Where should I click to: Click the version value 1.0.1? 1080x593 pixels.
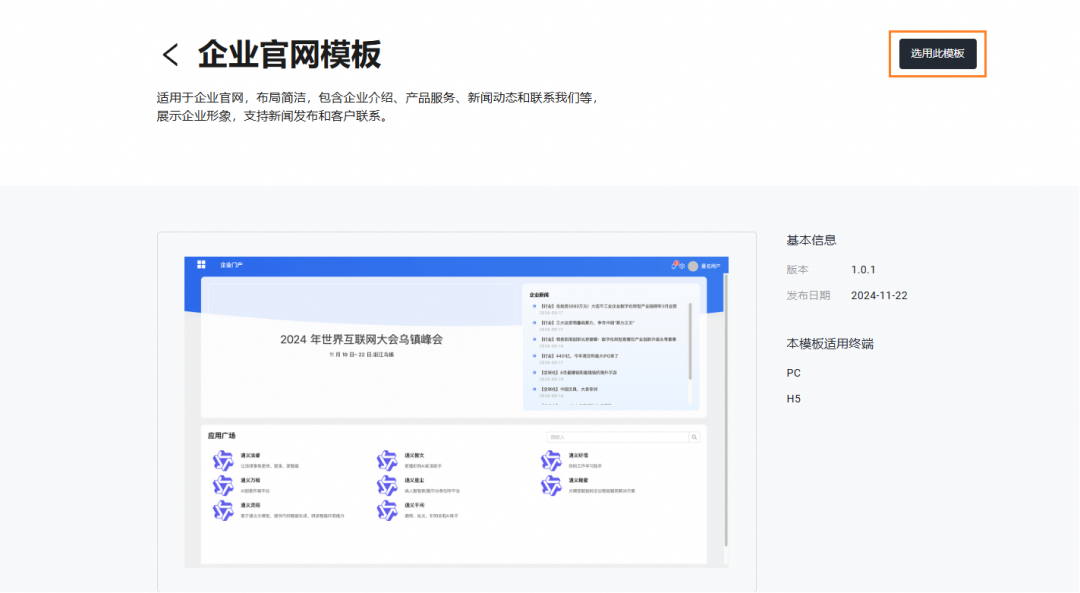tap(863, 270)
